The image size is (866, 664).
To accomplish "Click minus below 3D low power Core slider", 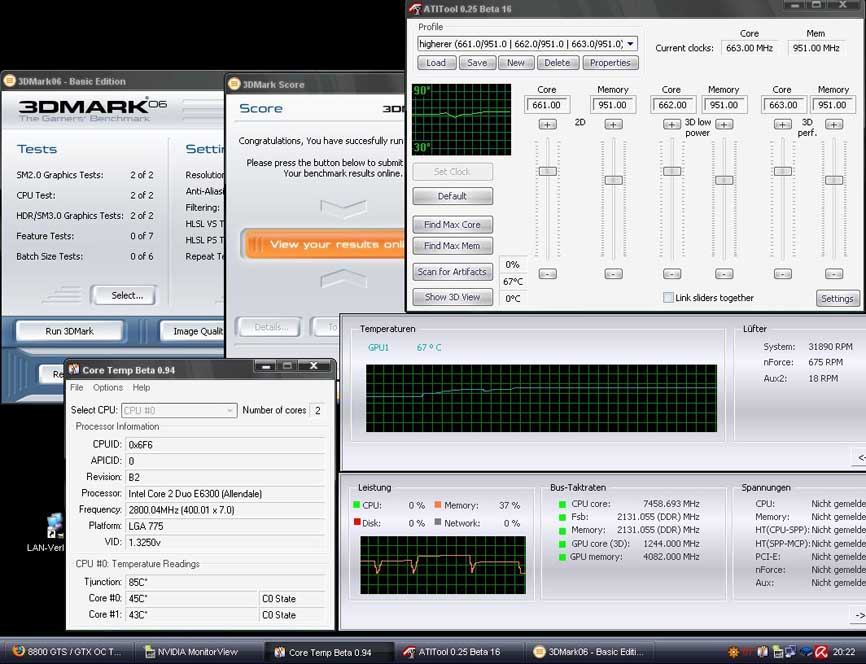I will coord(672,273).
